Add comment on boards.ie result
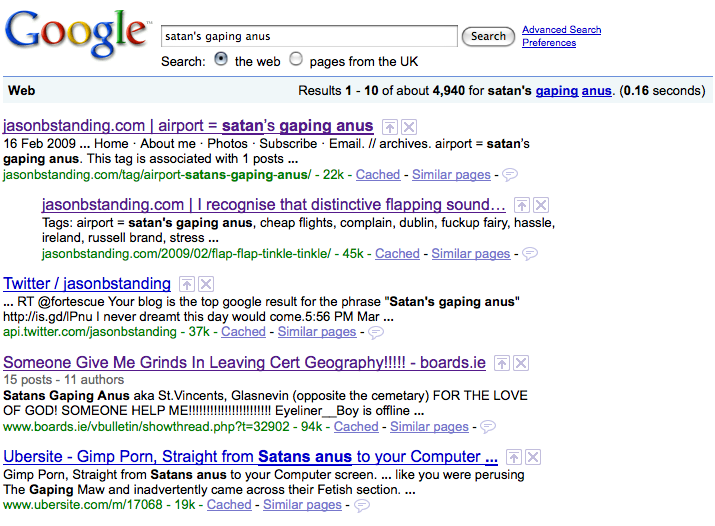This screenshot has height=526, width=715. coord(488,427)
